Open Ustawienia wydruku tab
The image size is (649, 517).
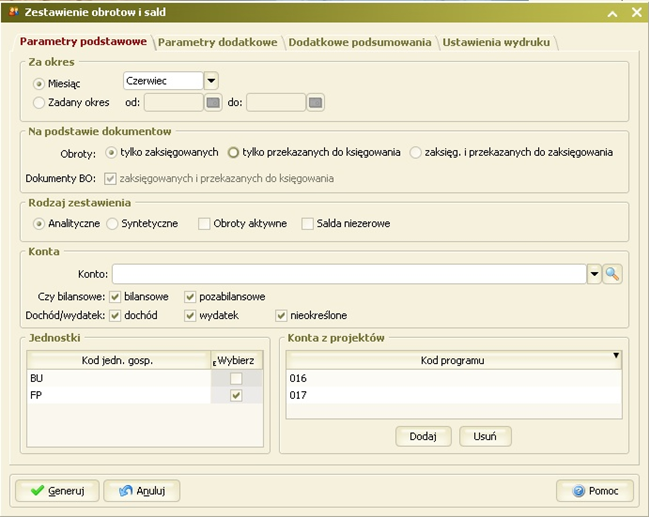496,42
